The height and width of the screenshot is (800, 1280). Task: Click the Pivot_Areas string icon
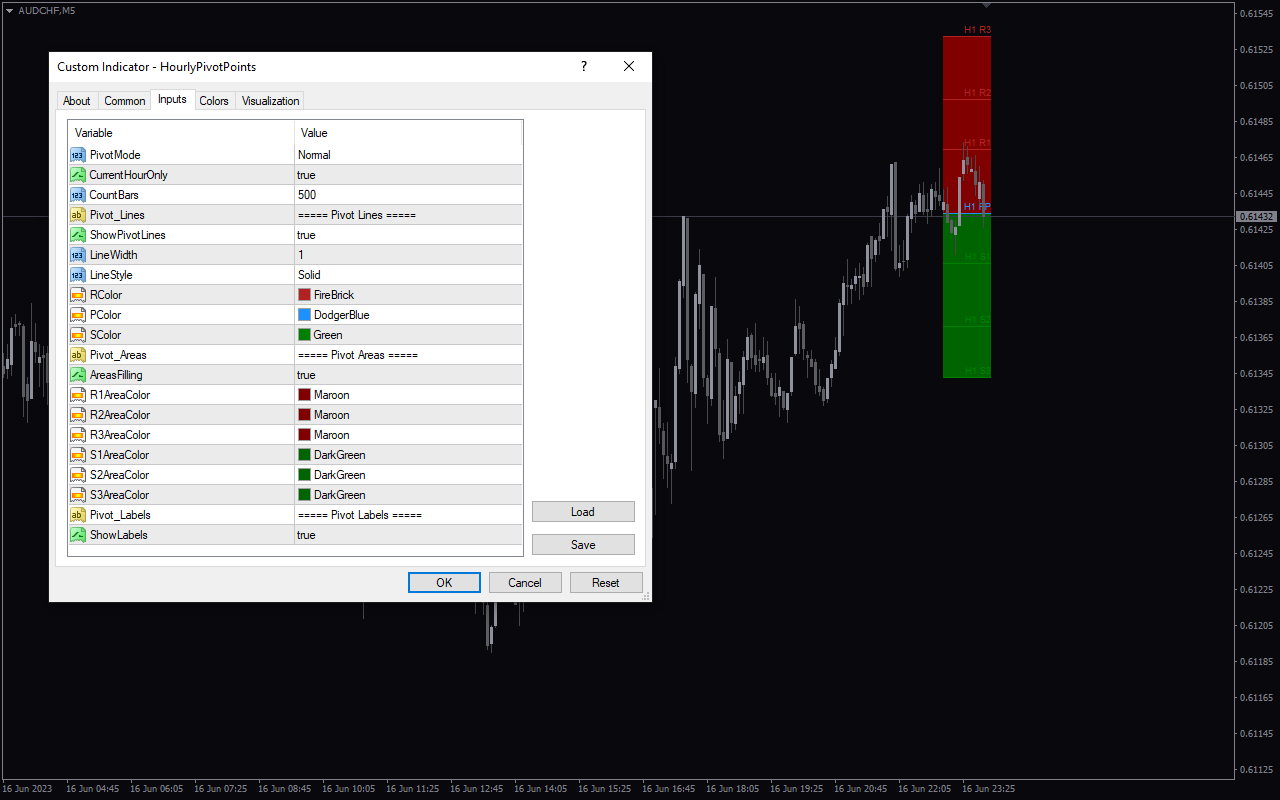tap(77, 355)
